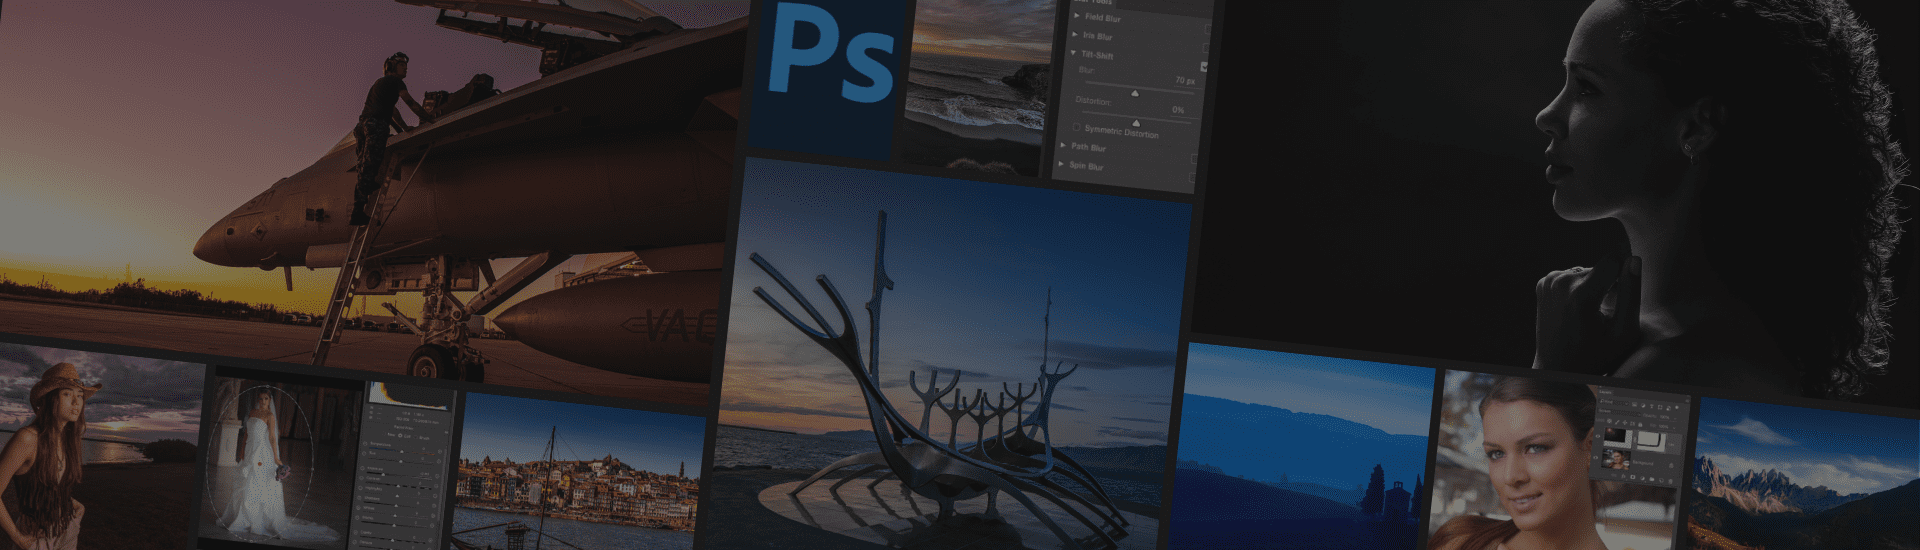Disable the Tilt-Shift checkbox
The image size is (1920, 550).
coord(1204,66)
